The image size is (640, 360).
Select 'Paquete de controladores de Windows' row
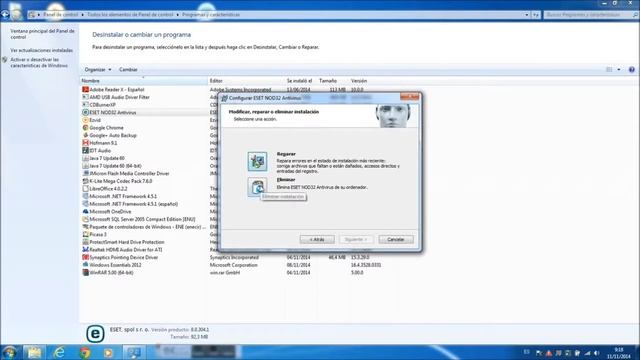(144, 227)
